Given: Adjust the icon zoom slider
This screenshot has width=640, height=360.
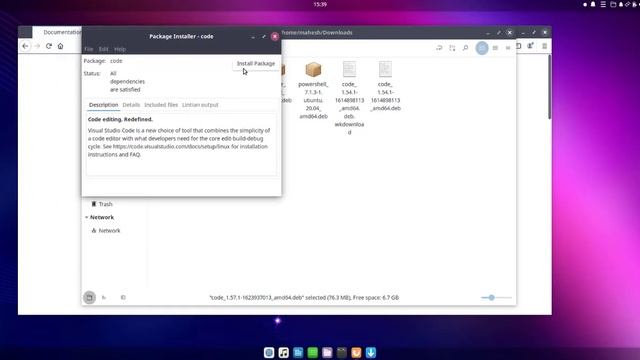Looking at the screenshot, I should (x=496, y=298).
